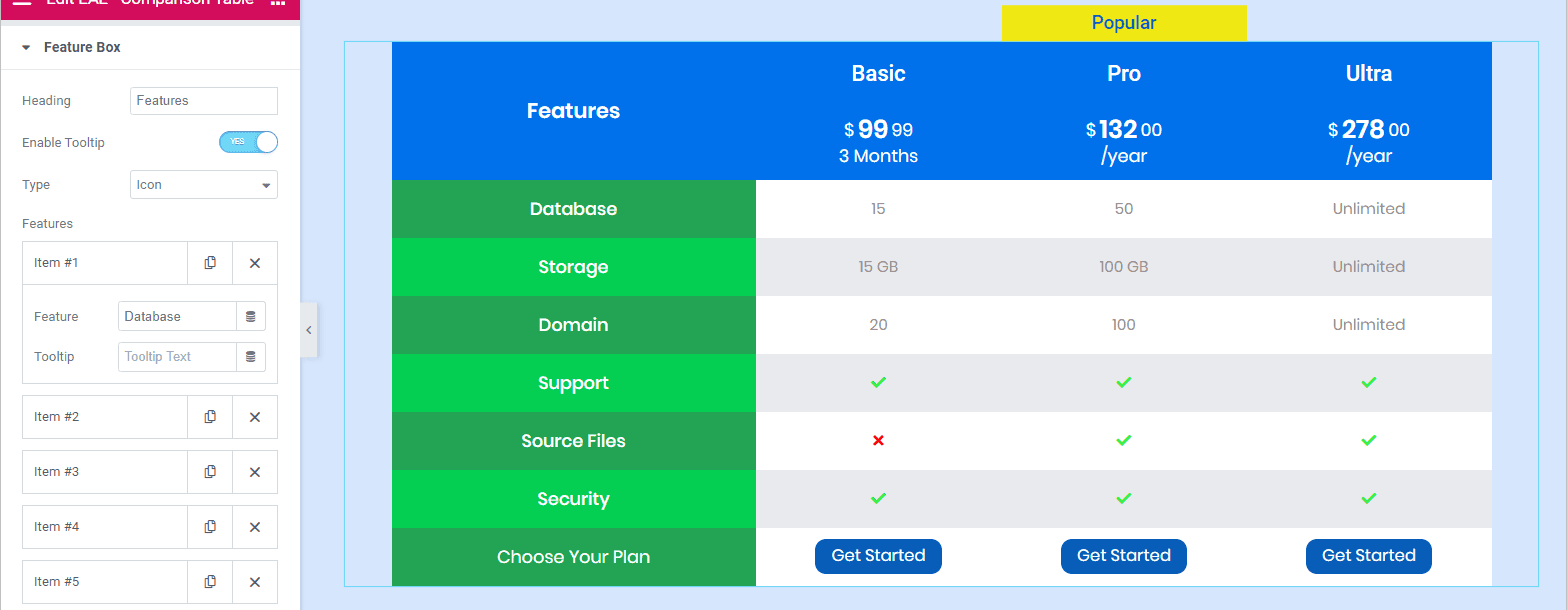Screen dimensions: 1567x610
Task: Duplicate Item #4 feature
Action: tap(210, 527)
